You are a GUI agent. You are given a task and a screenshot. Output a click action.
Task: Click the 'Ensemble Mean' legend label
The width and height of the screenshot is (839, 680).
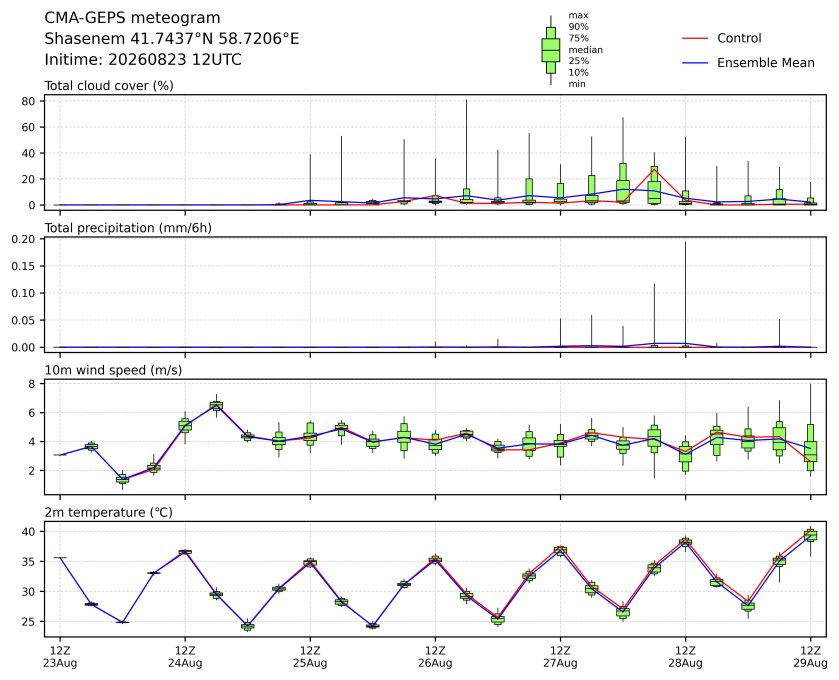click(766, 63)
